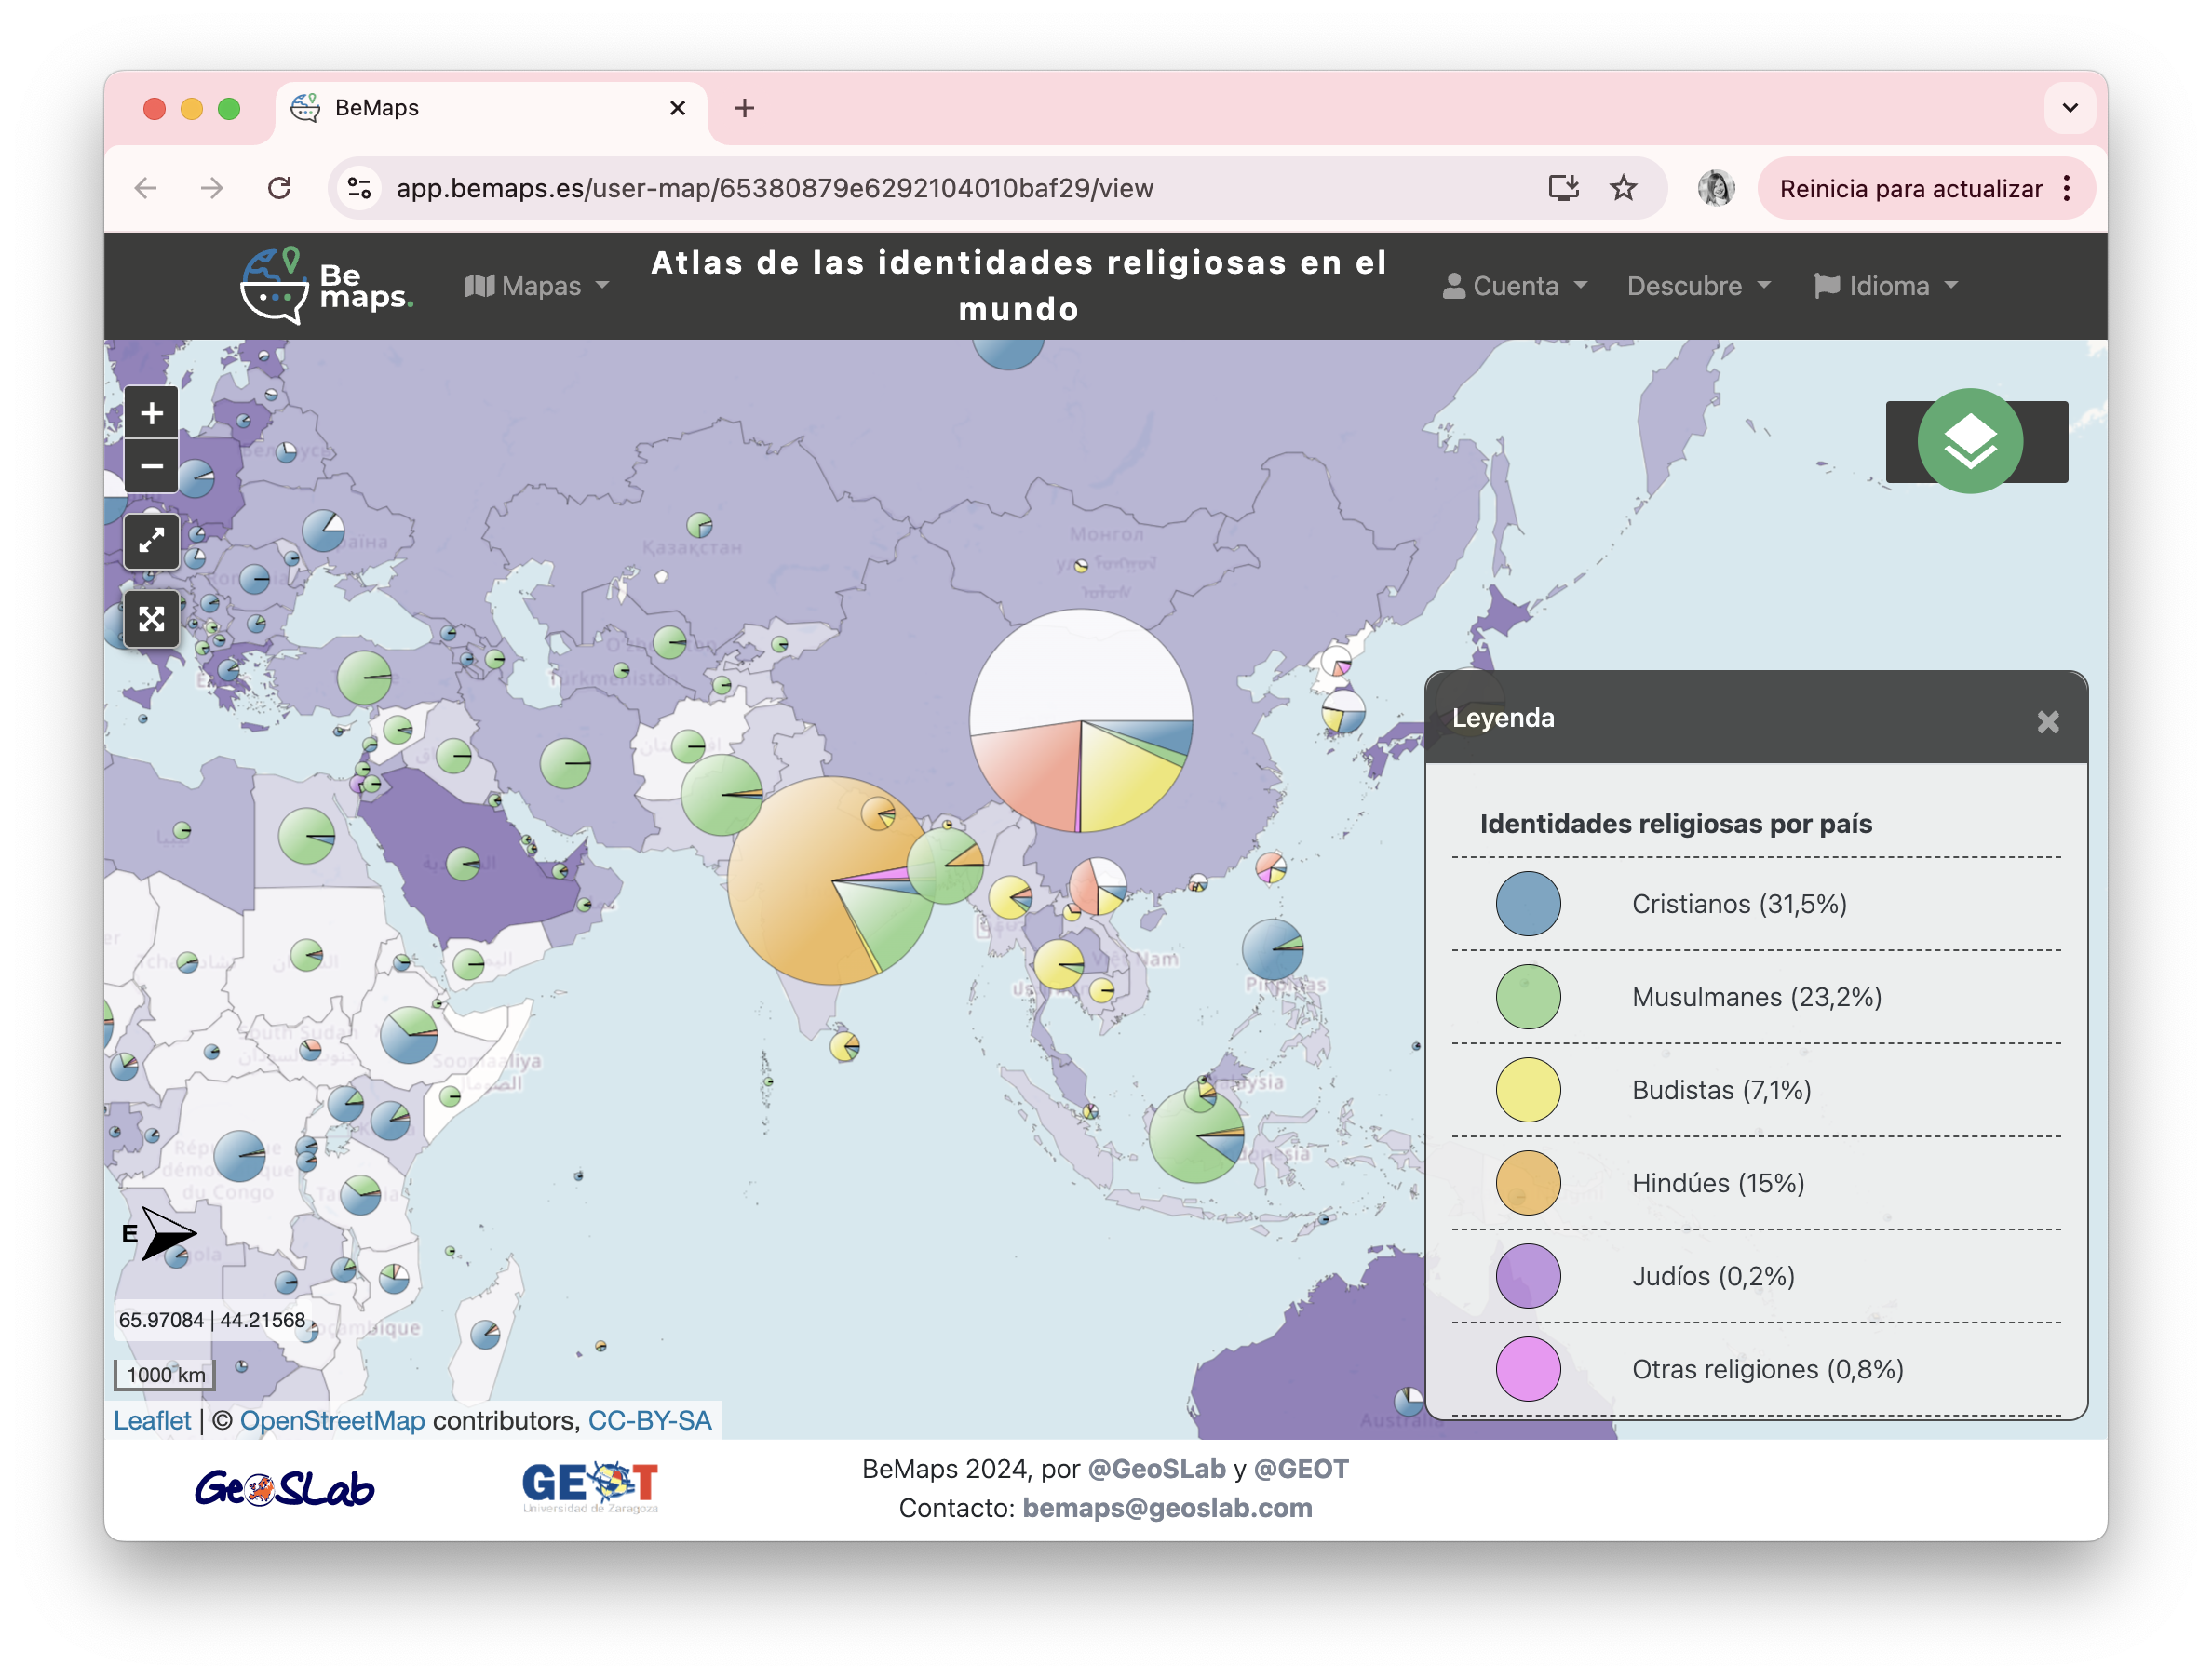Click Musulmanes (23,2%) legend label
Viewport: 2212px width, 1679px height.
[1756, 997]
